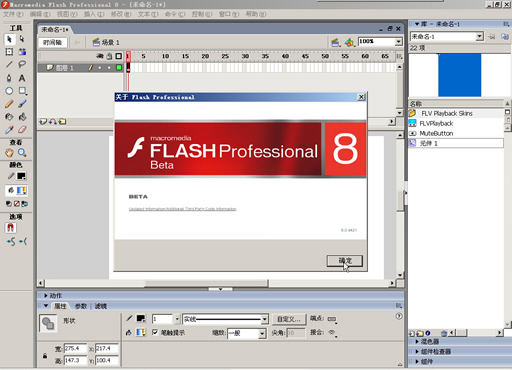Select the Pencil tool

point(9,104)
